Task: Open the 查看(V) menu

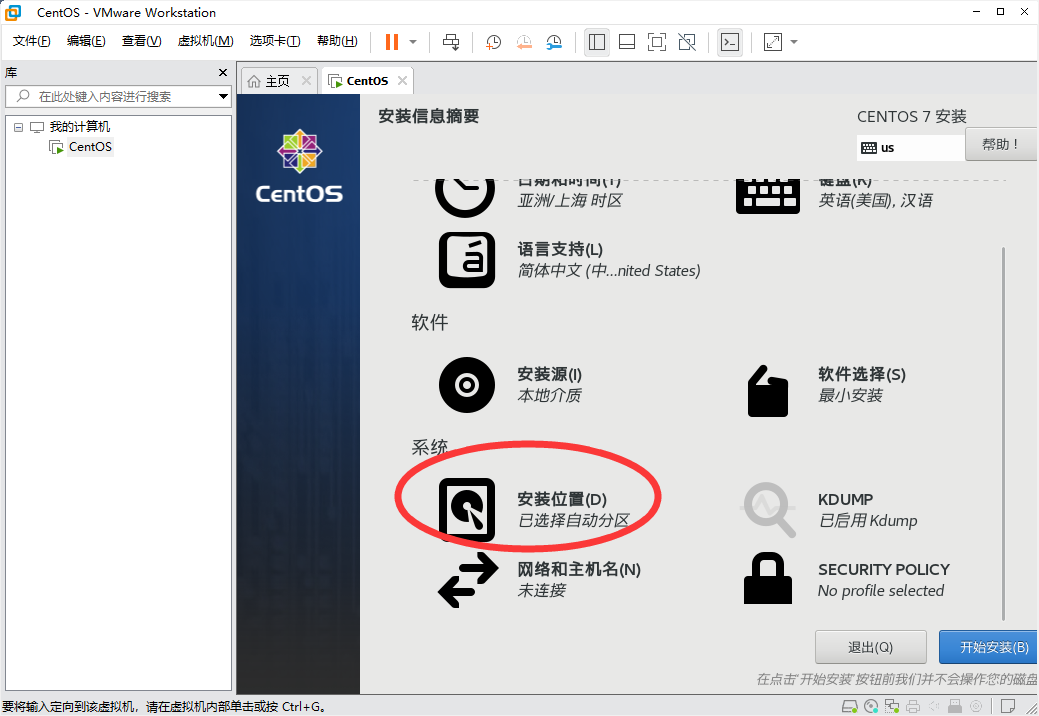Action: (x=141, y=41)
